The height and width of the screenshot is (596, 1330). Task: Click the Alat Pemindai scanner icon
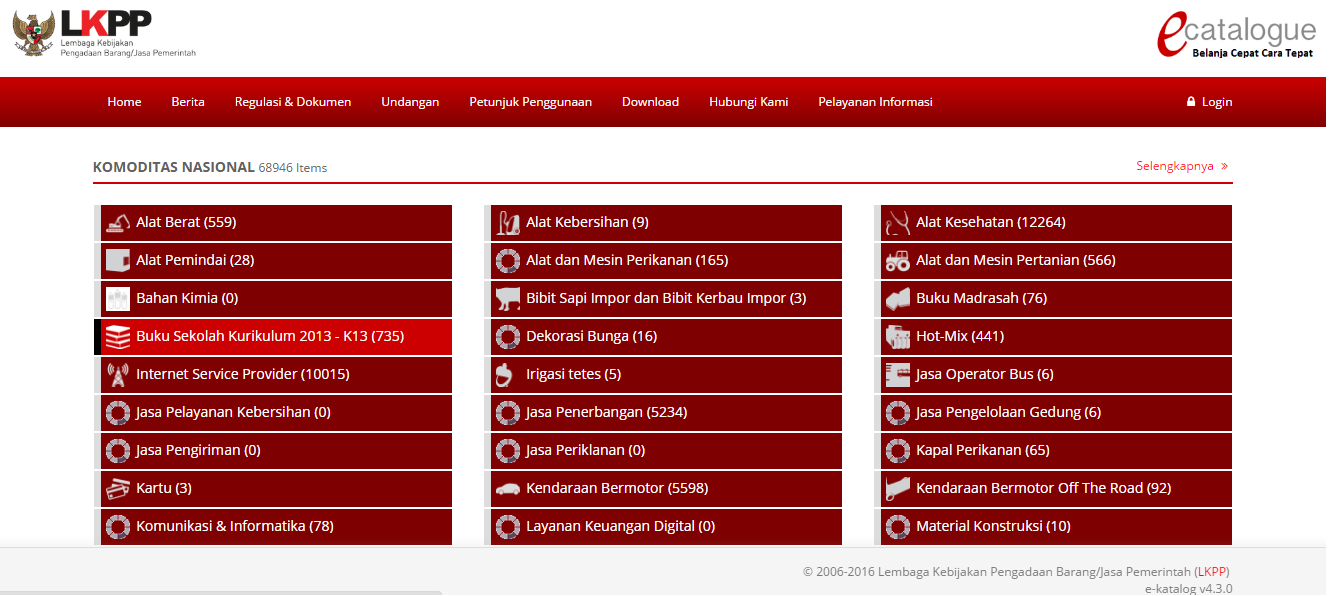[118, 261]
